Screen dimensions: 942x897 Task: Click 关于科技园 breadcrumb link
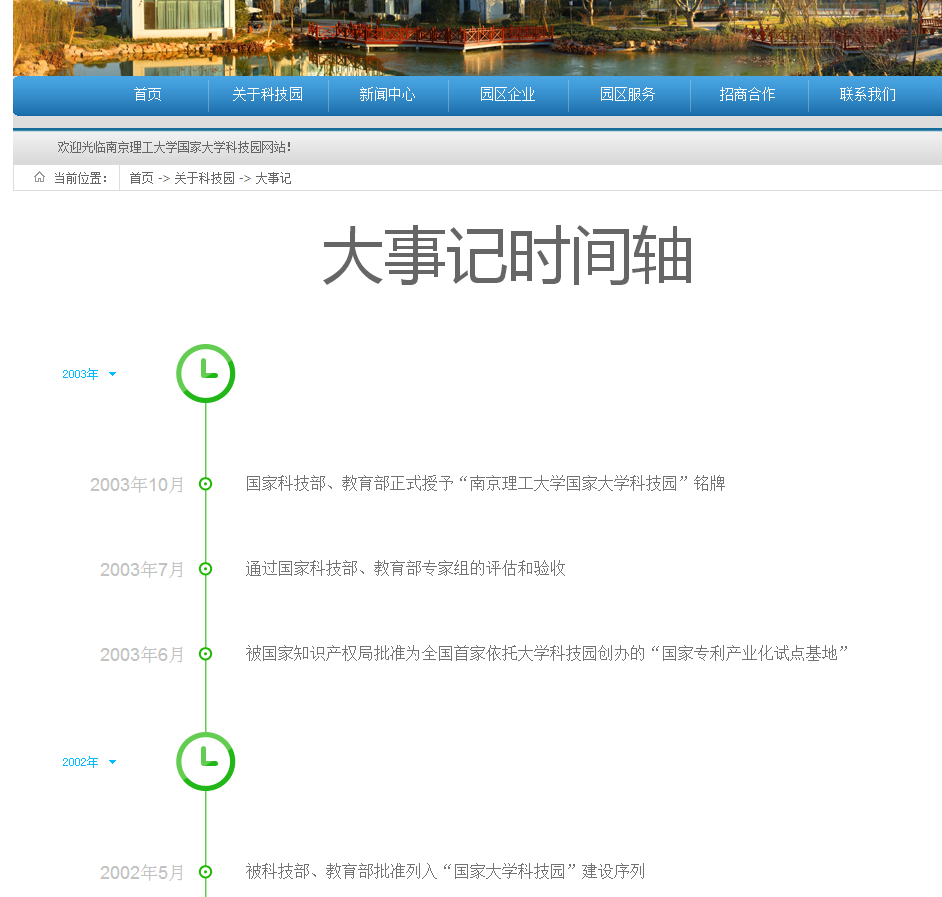(204, 178)
